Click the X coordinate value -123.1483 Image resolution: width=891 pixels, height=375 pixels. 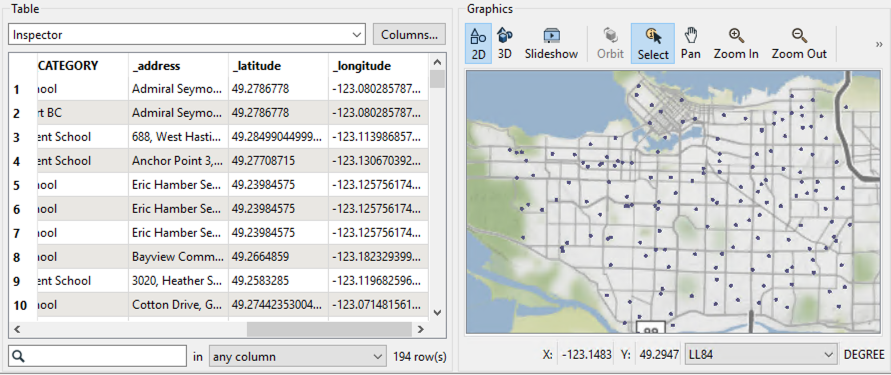587,355
